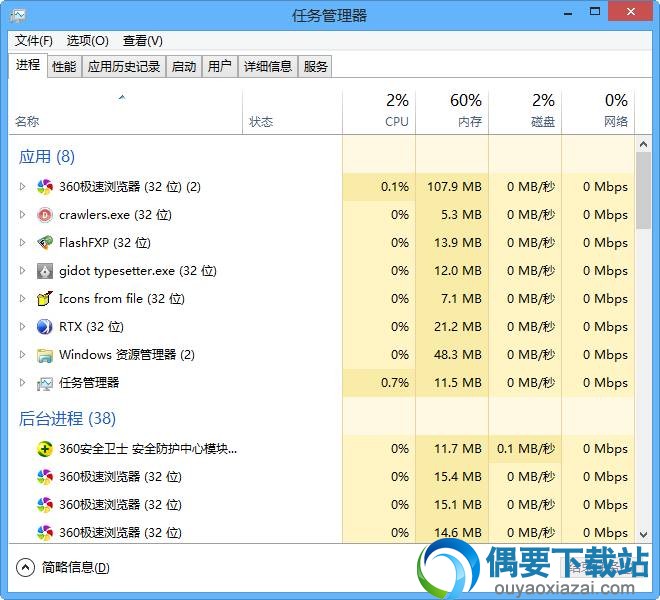This screenshot has height=600, width=660.
Task: Click the scrollbar up arrow
Action: point(643,144)
